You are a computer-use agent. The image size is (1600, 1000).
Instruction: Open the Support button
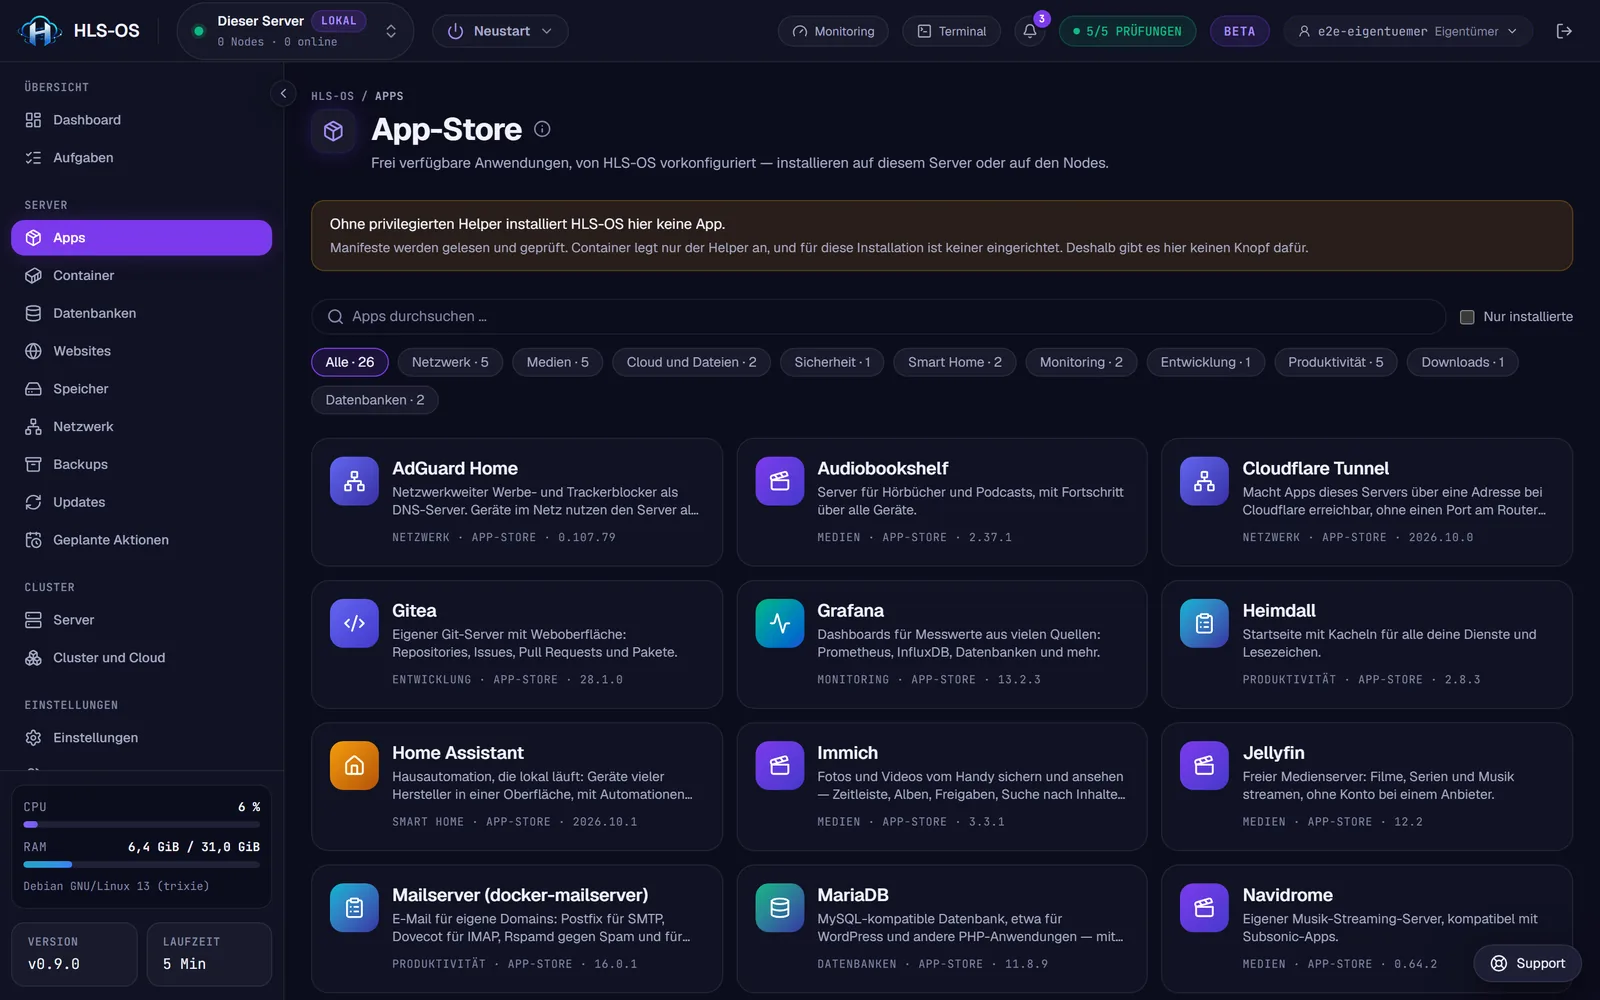[1527, 963]
